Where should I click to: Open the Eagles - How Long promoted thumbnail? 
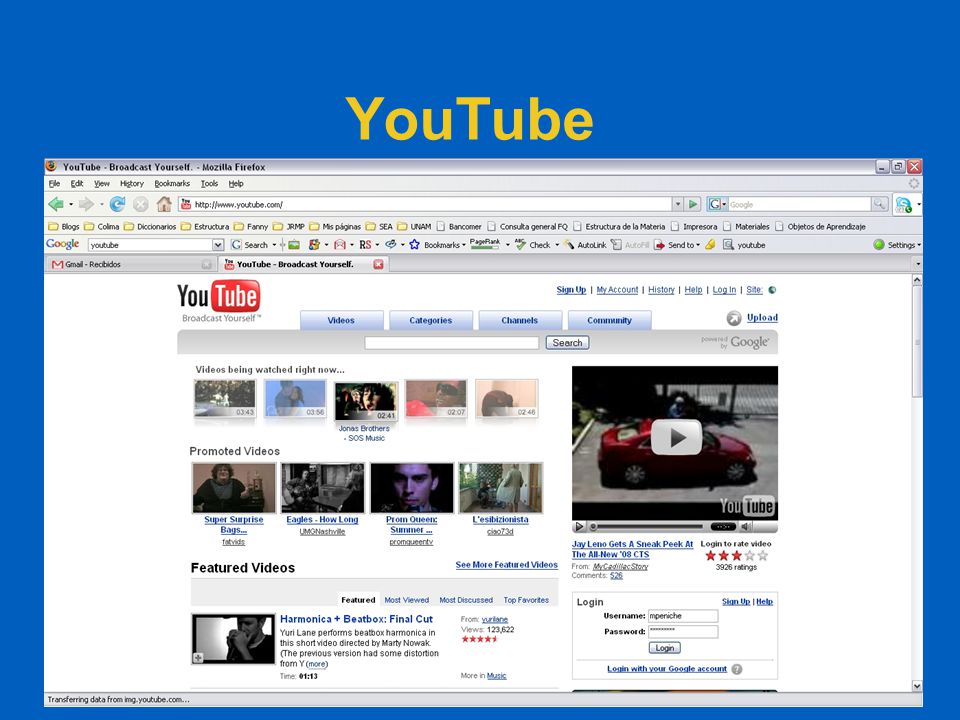tap(323, 487)
